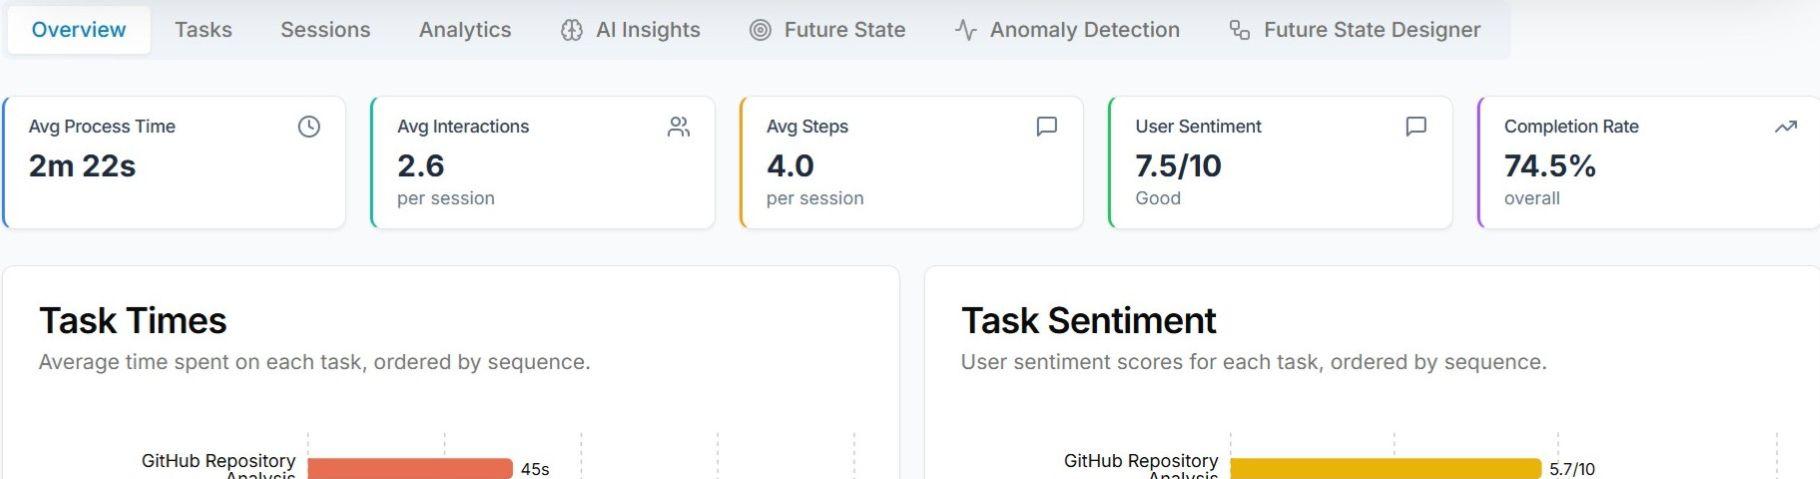Screen dimensions: 1820x479
Task: Click the clock icon in Avg Process Time
Action: pyautogui.click(x=309, y=127)
